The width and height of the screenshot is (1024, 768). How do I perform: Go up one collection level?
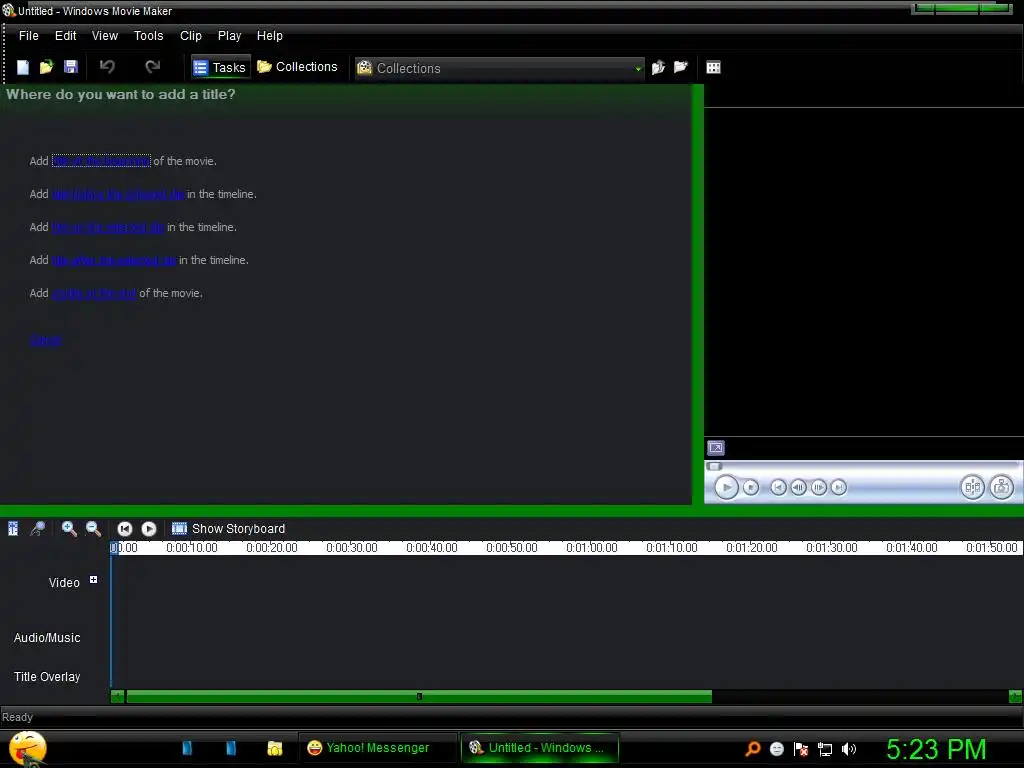point(658,67)
